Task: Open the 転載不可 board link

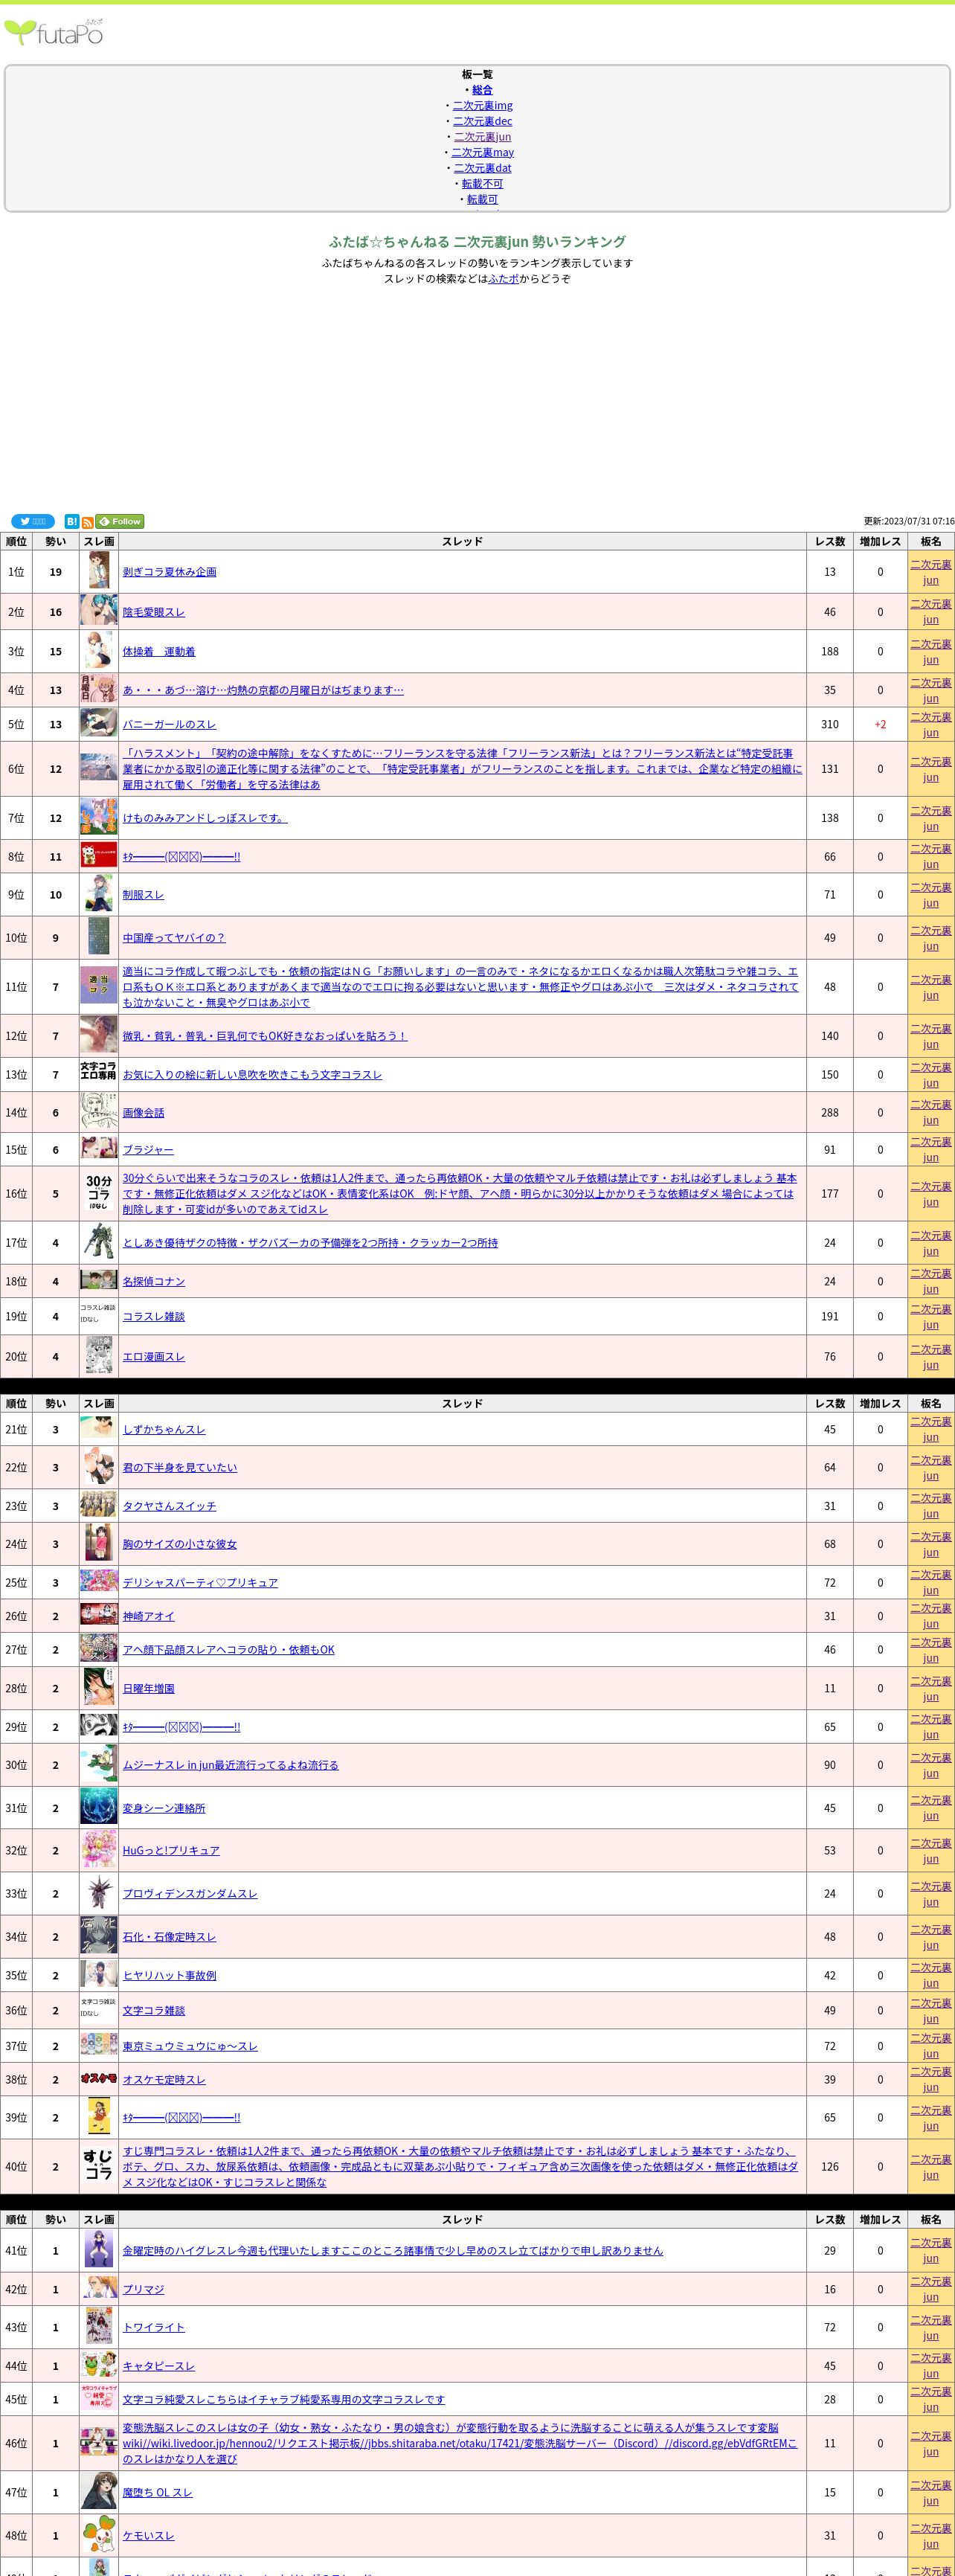Action: [x=482, y=184]
